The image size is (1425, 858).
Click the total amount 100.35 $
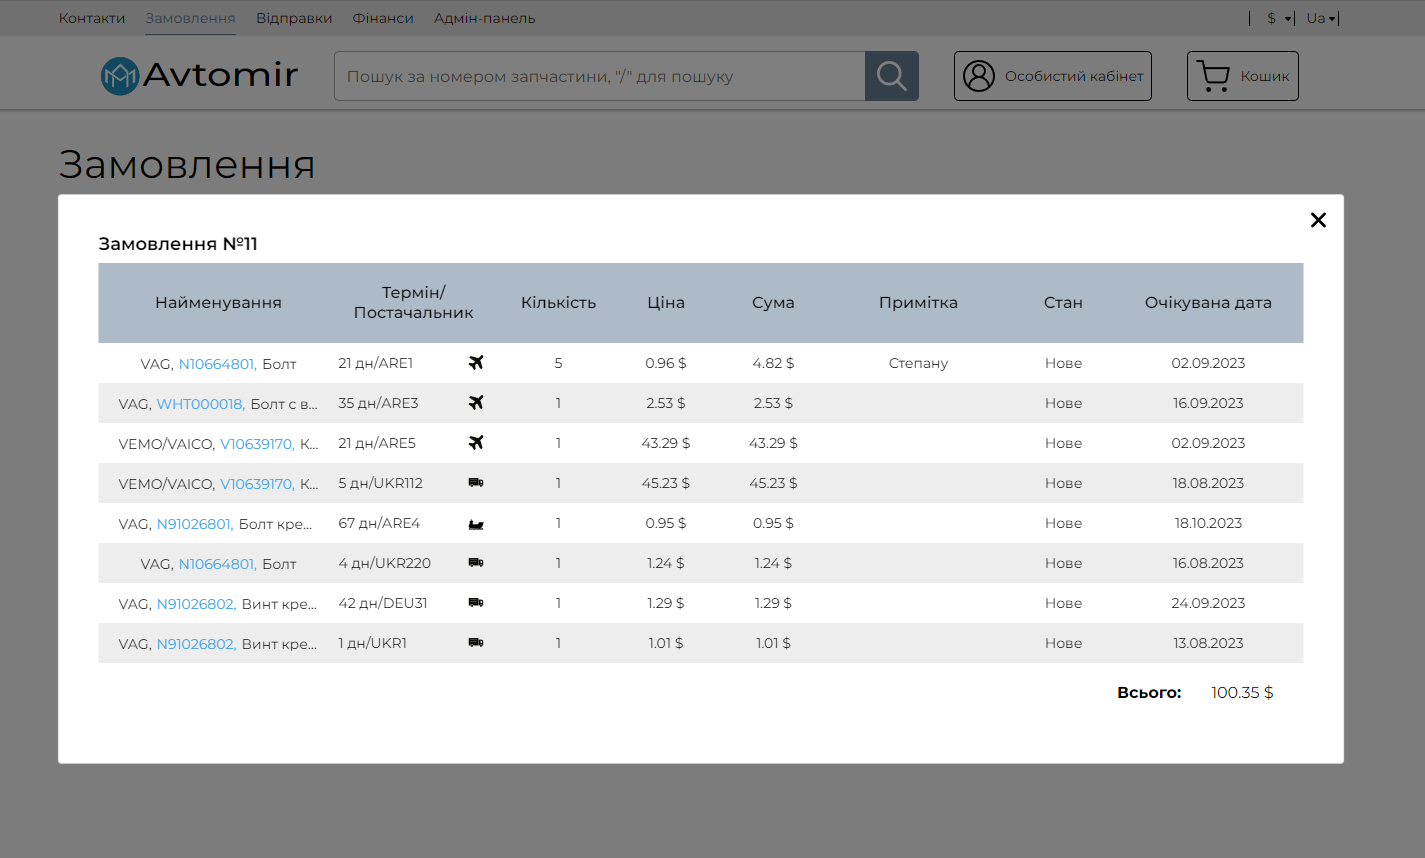[1242, 692]
